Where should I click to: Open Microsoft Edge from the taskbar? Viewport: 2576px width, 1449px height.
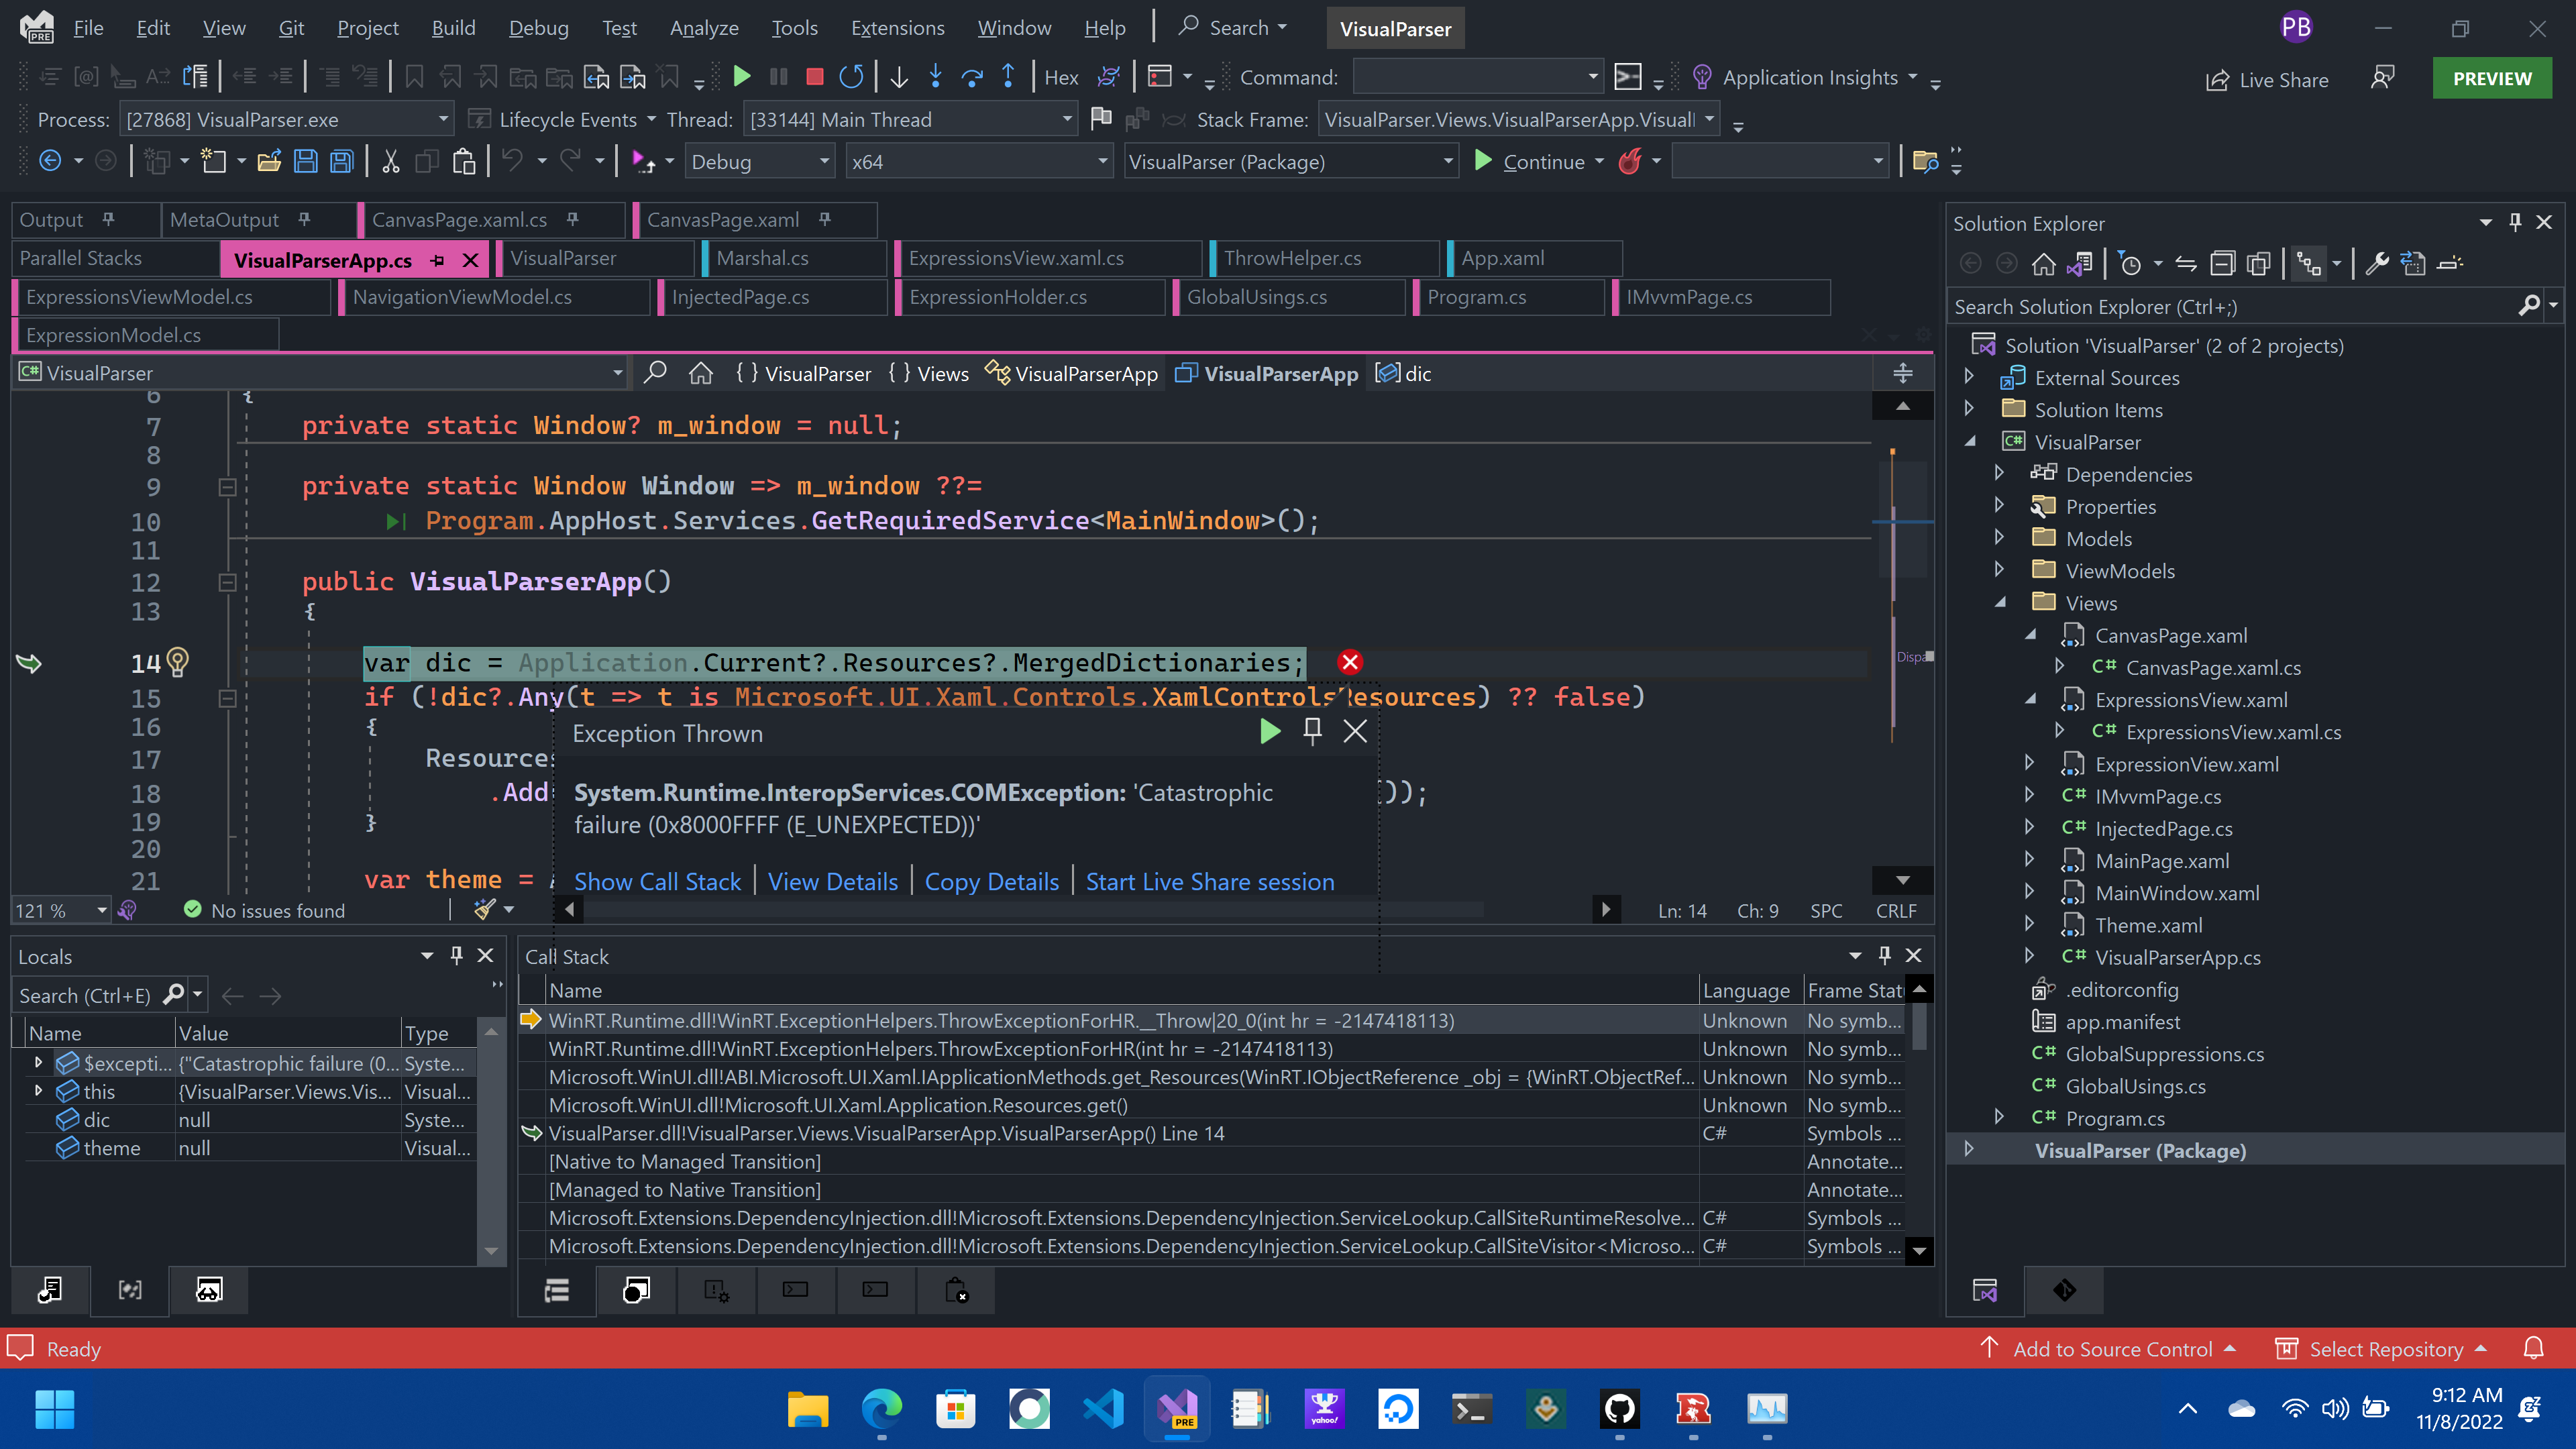pos(881,1410)
